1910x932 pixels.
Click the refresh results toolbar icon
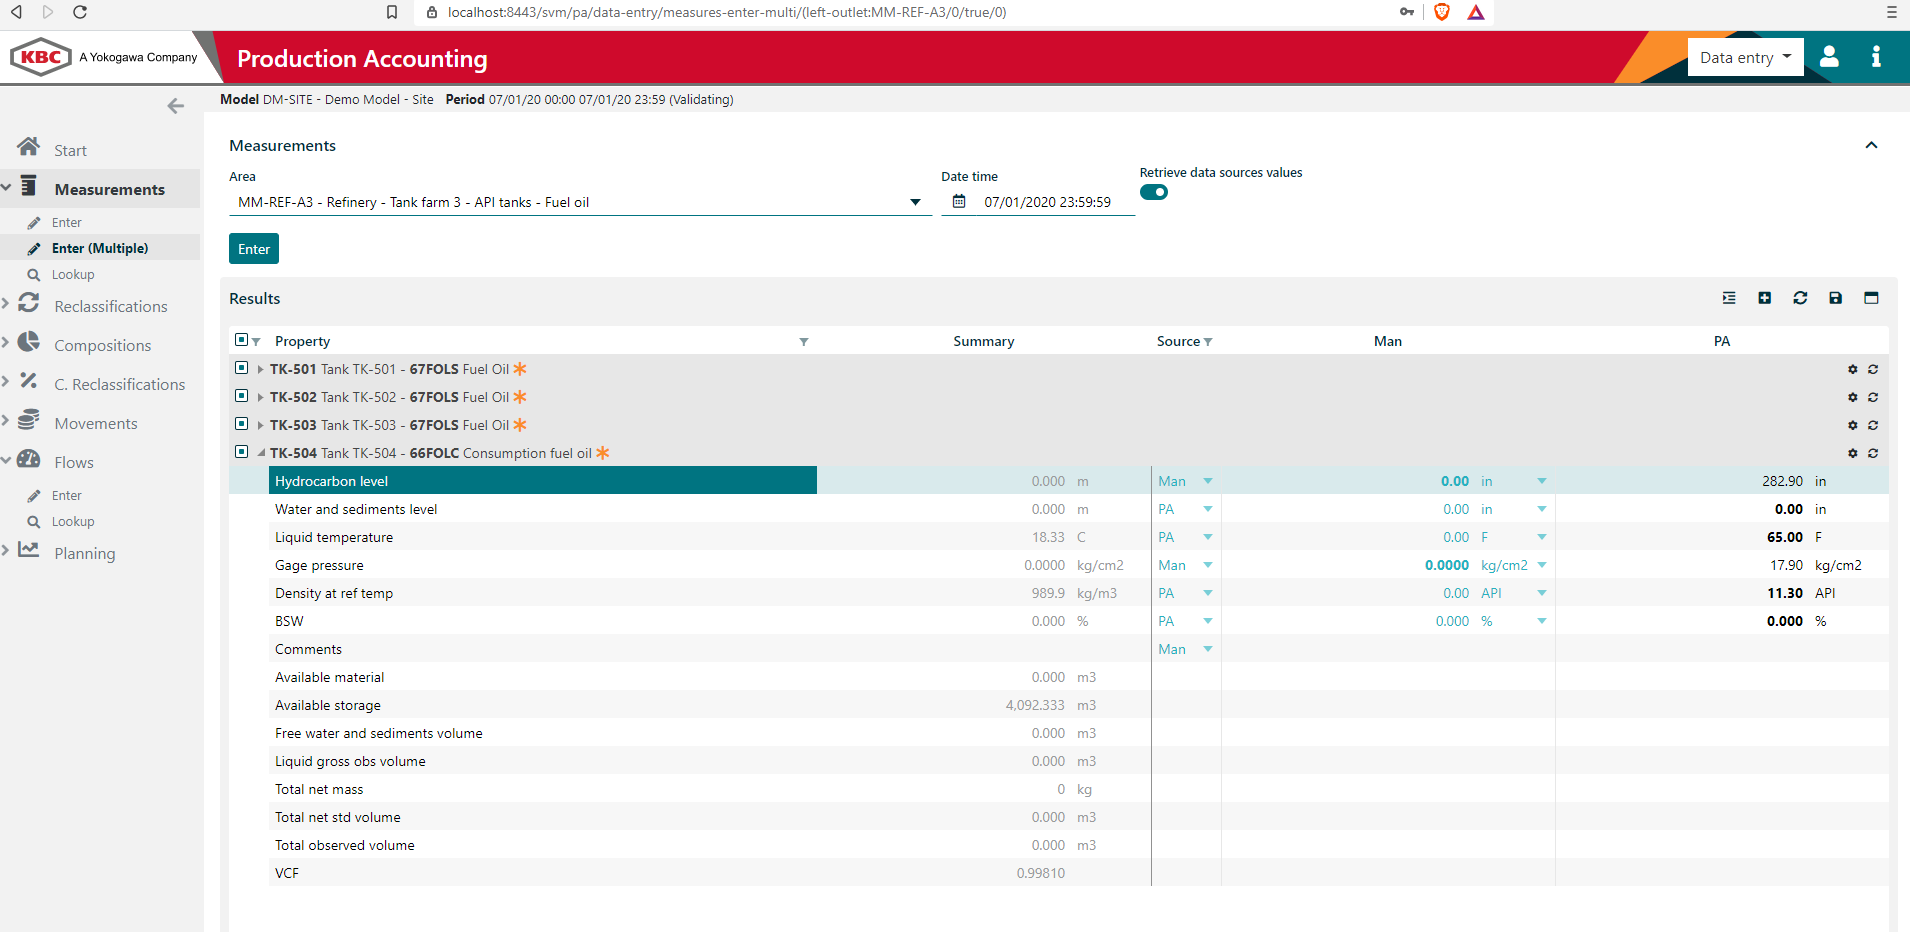[1799, 298]
